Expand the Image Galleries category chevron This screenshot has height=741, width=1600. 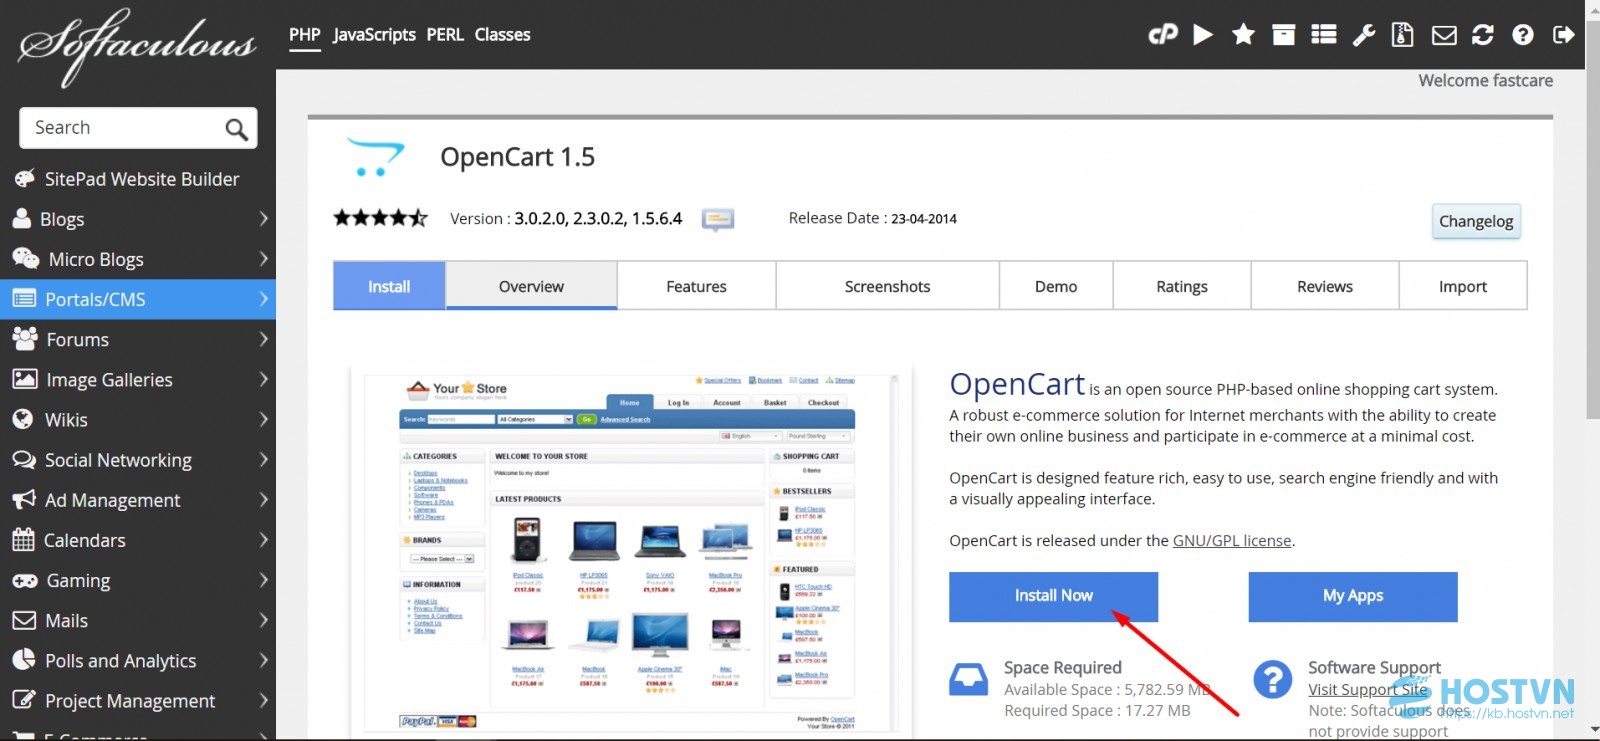tap(263, 379)
